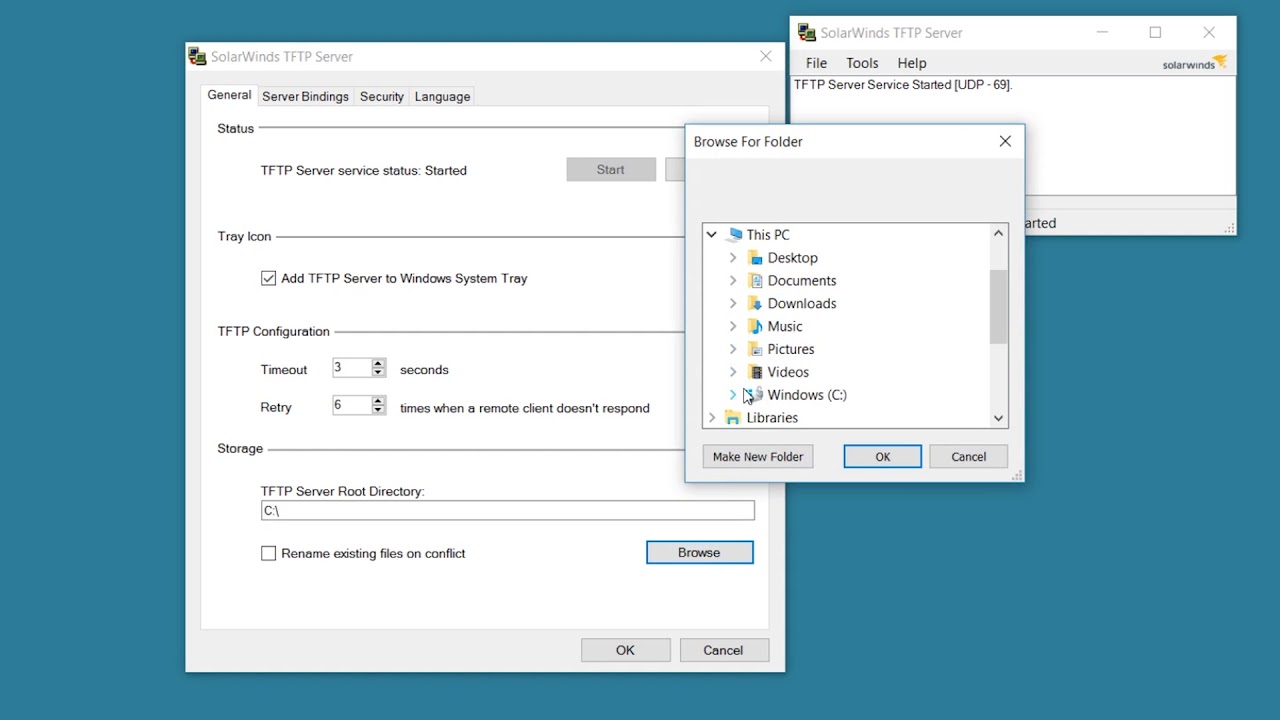Open the Server Bindings tab
Screen dimensions: 1280x720
tap(305, 97)
